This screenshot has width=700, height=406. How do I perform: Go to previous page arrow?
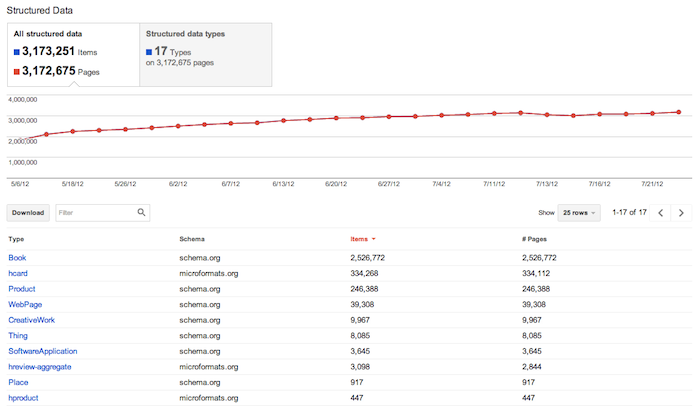[x=660, y=213]
